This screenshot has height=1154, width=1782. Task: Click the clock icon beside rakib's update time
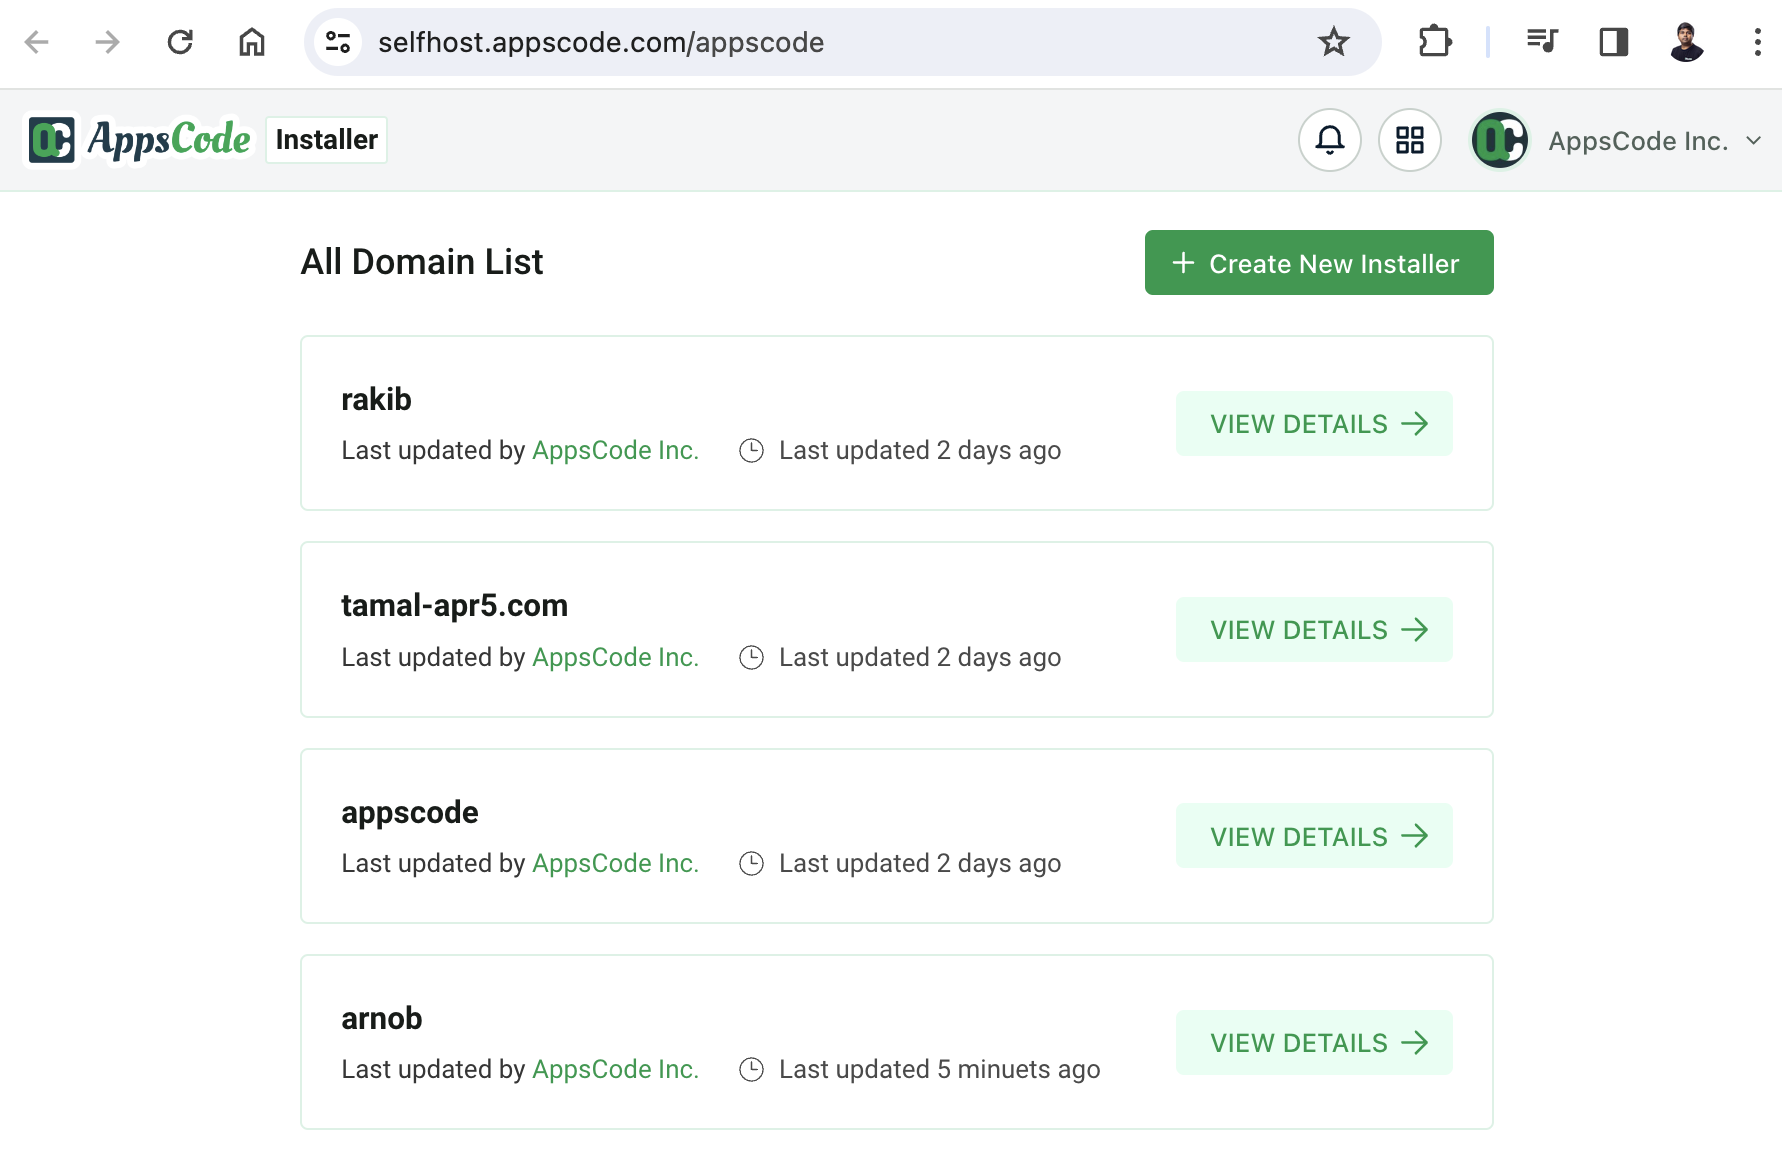pos(752,450)
